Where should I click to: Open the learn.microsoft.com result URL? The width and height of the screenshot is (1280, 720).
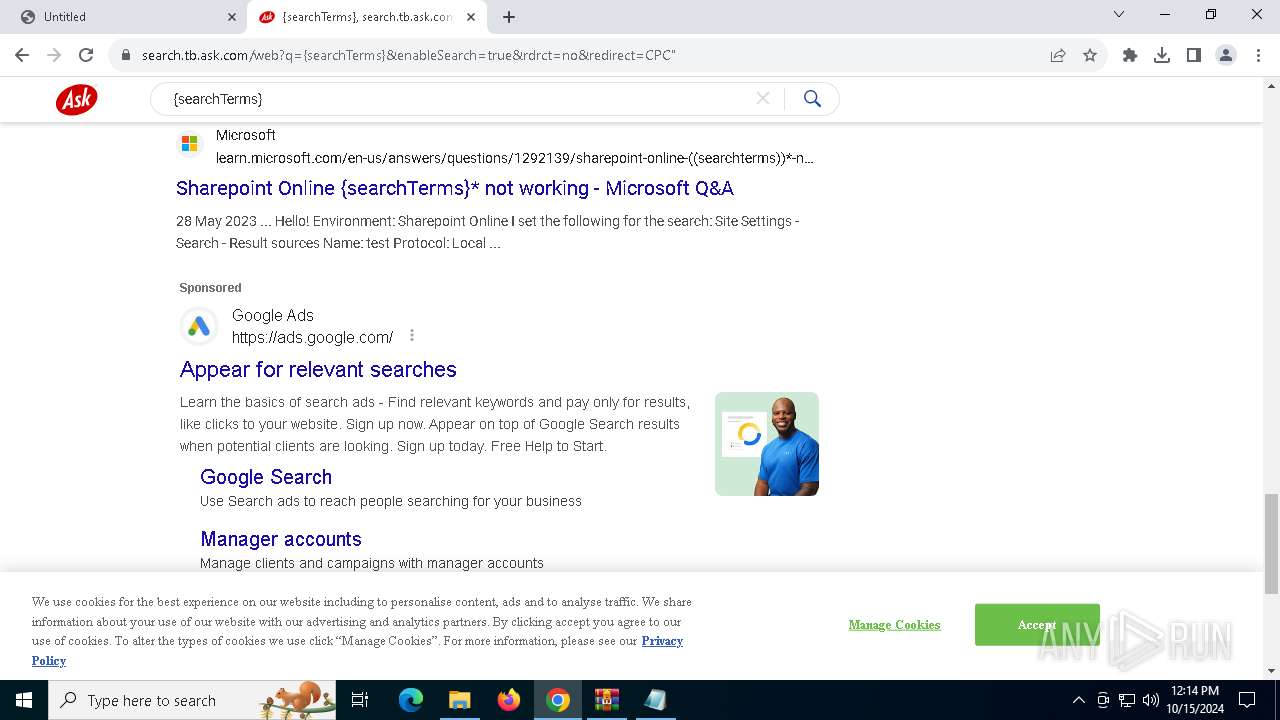click(x=515, y=158)
